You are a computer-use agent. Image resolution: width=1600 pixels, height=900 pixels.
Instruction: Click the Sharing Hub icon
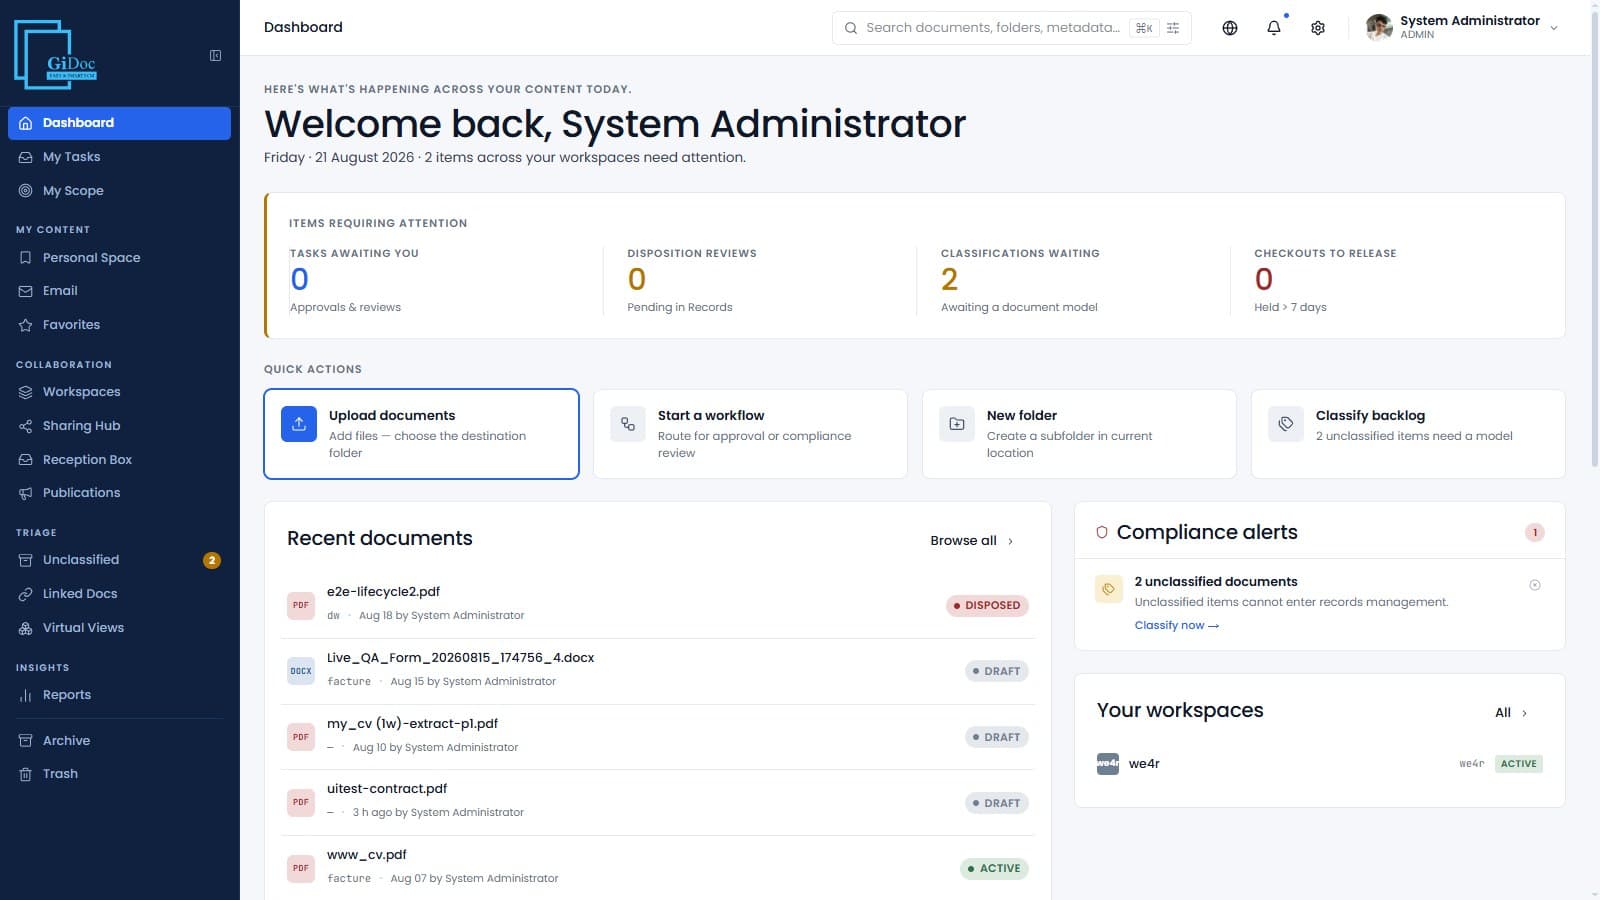pyautogui.click(x=26, y=426)
